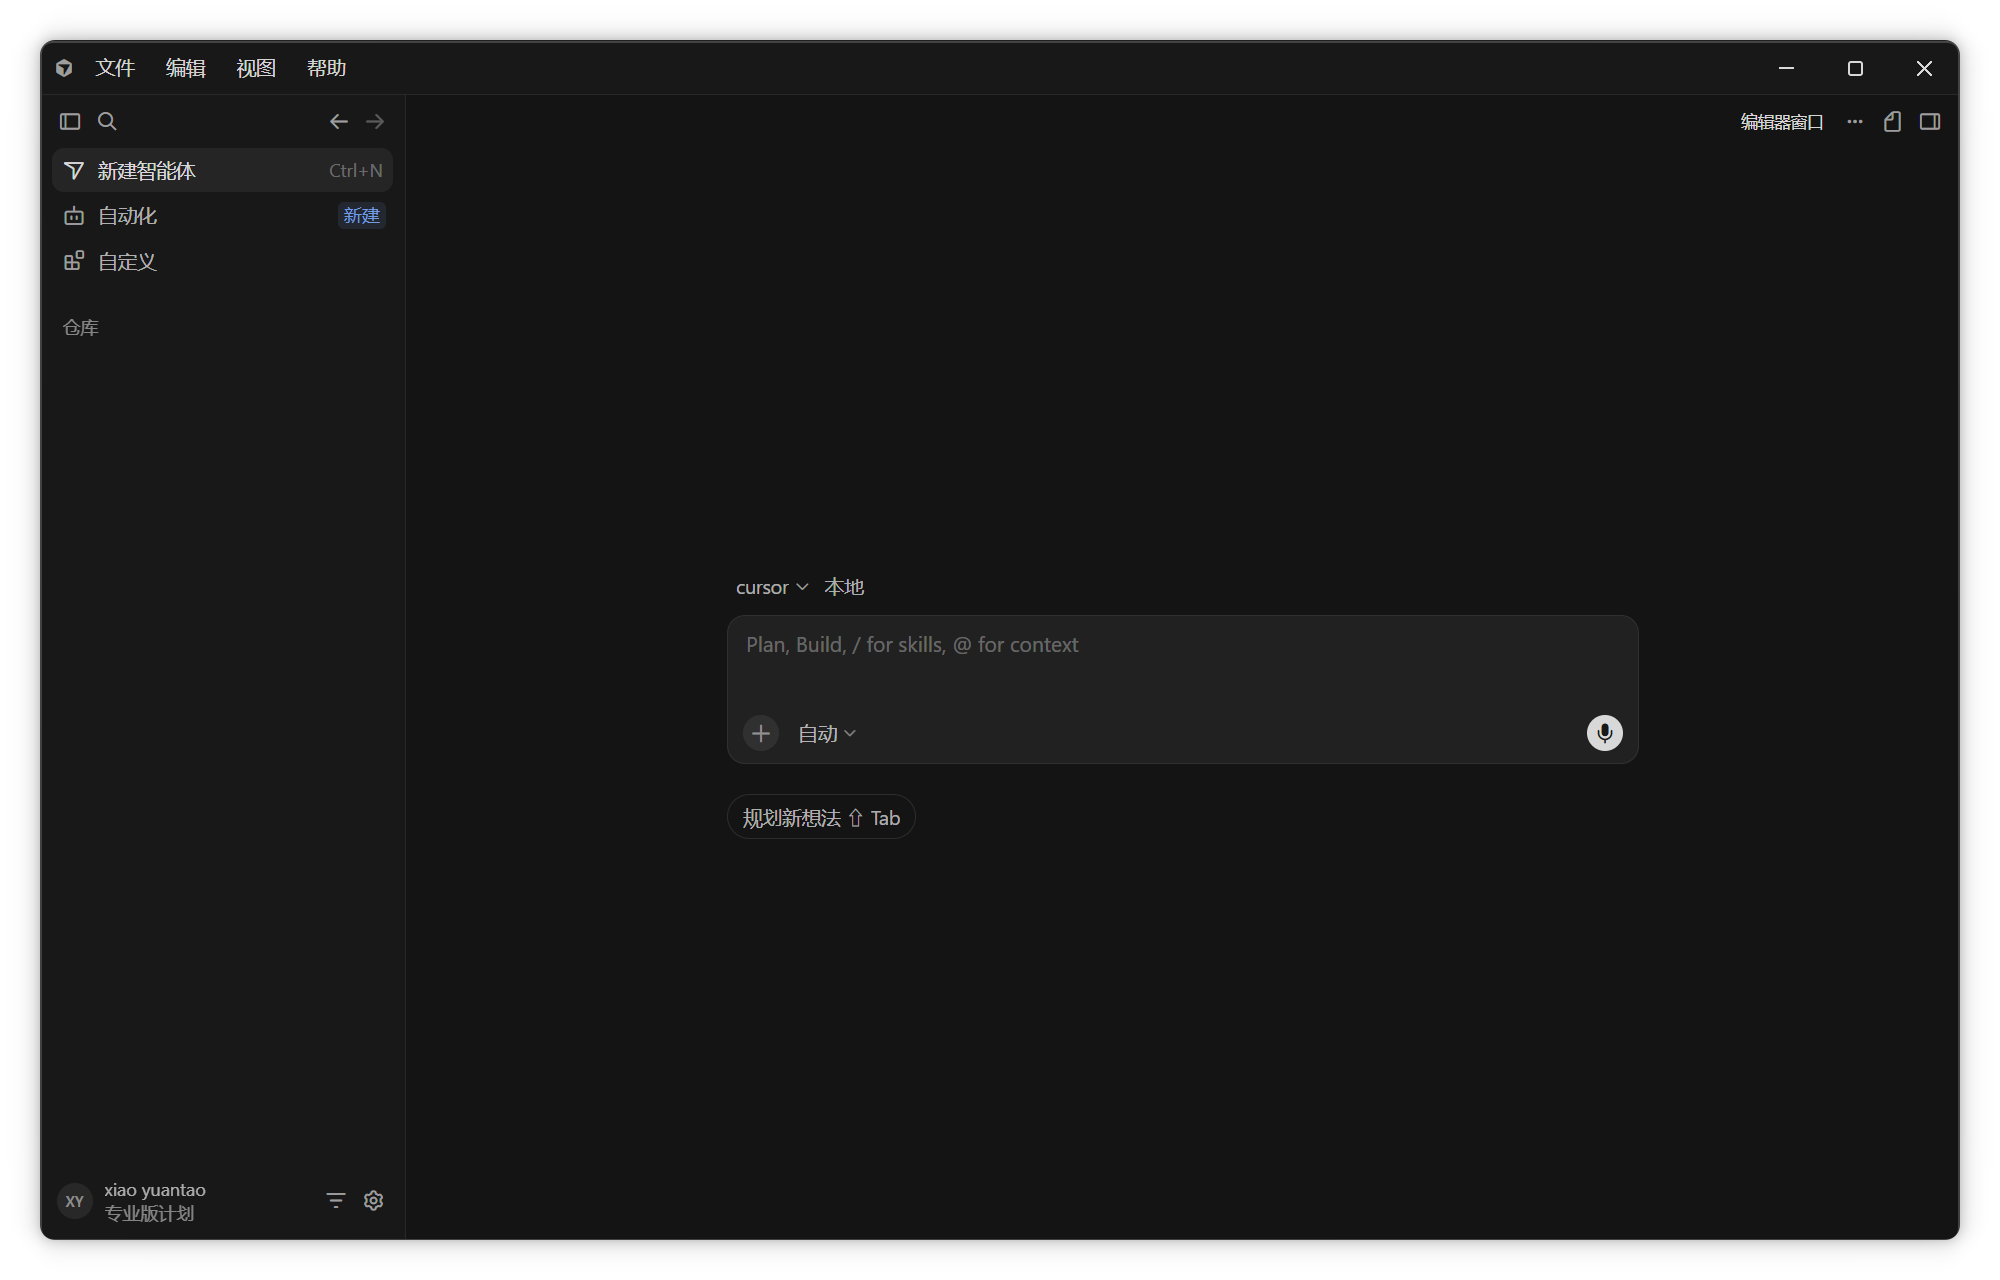The image size is (2000, 1280).
Task: Click the 仓库 section label
Action: point(81,328)
